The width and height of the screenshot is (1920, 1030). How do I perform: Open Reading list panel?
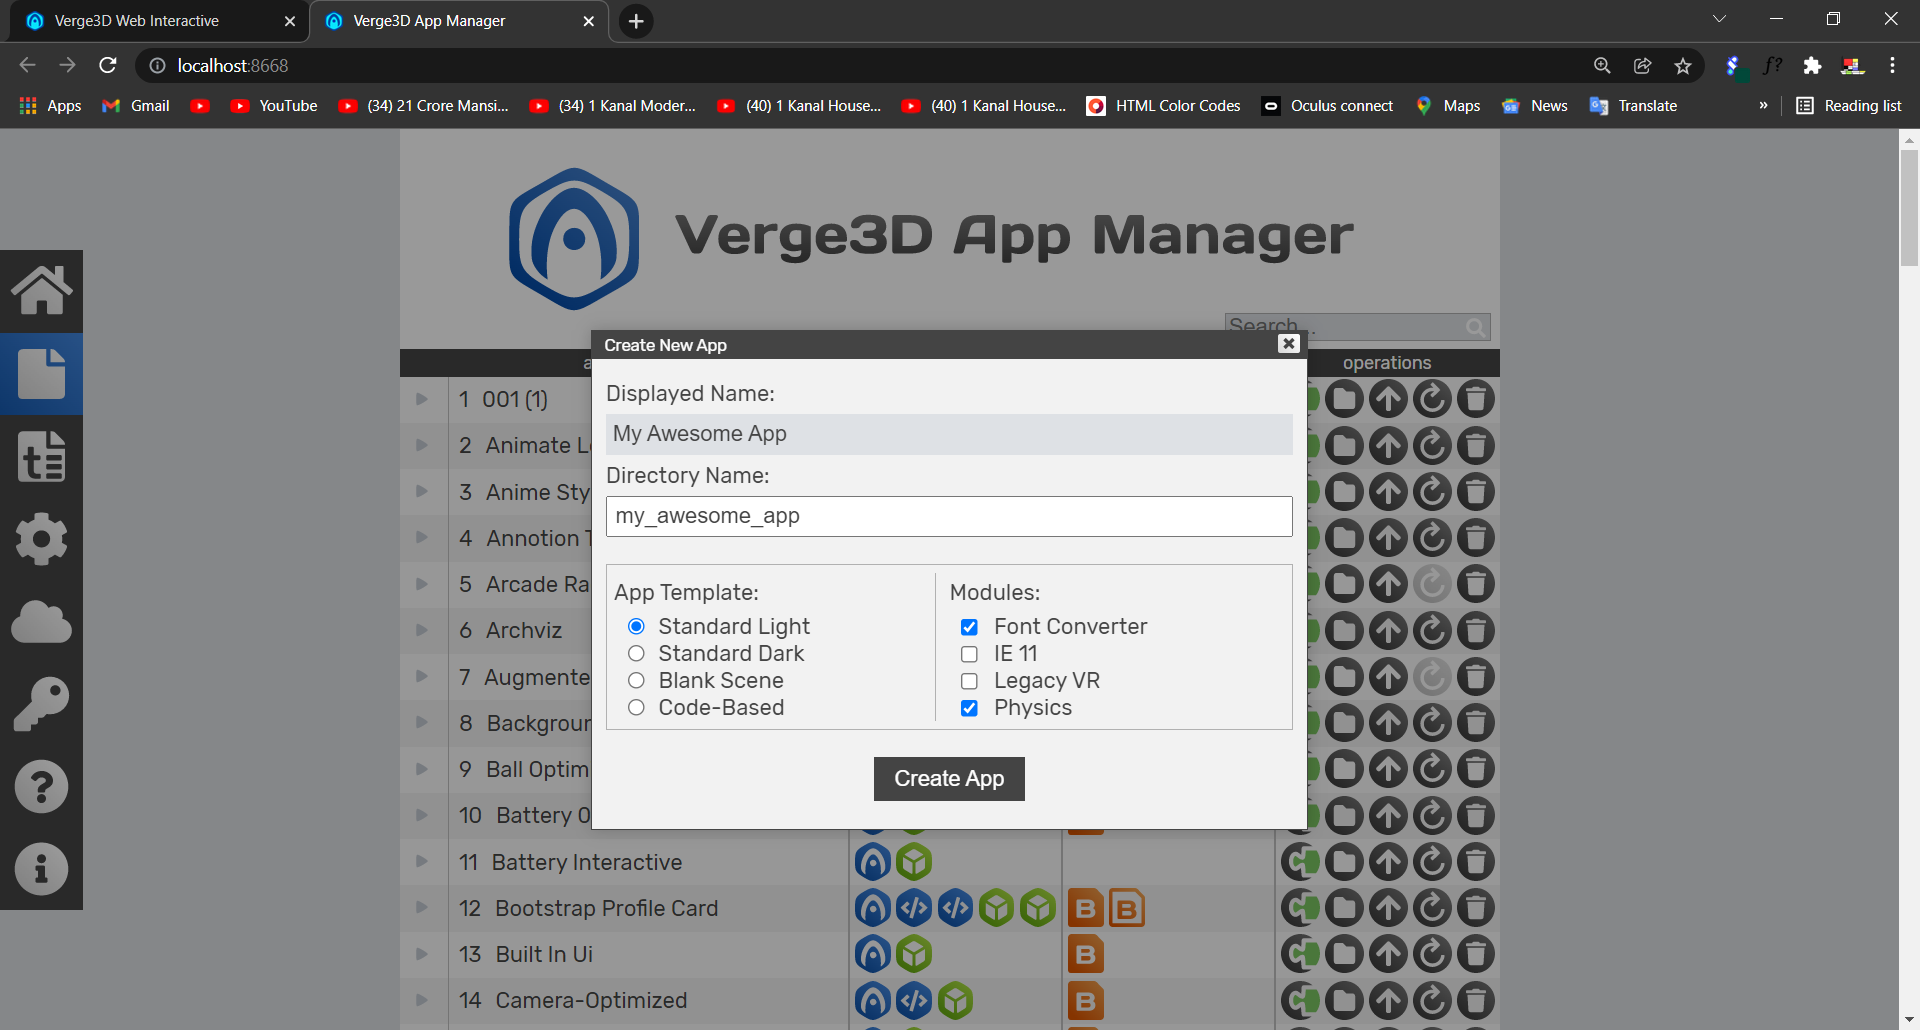[1849, 105]
